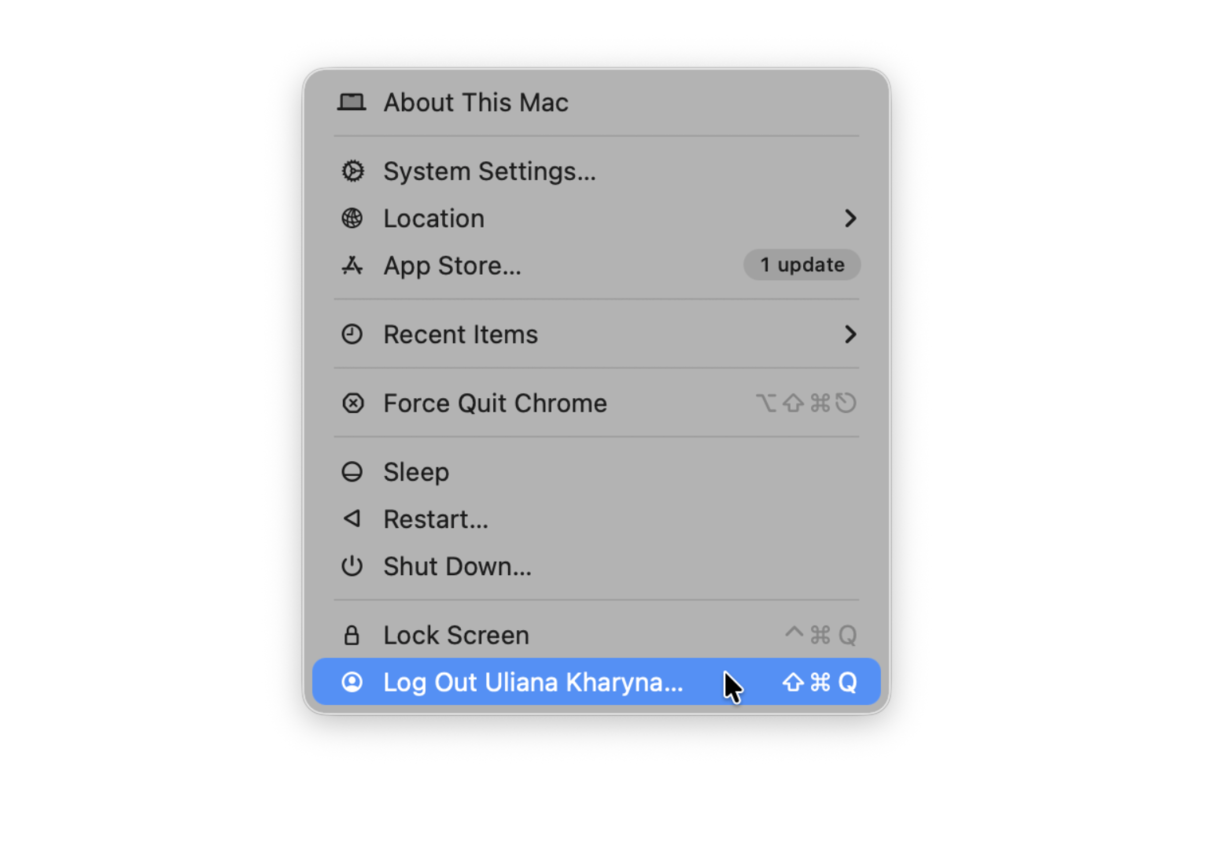Select Force Quit Chrome from the menu

[494, 403]
